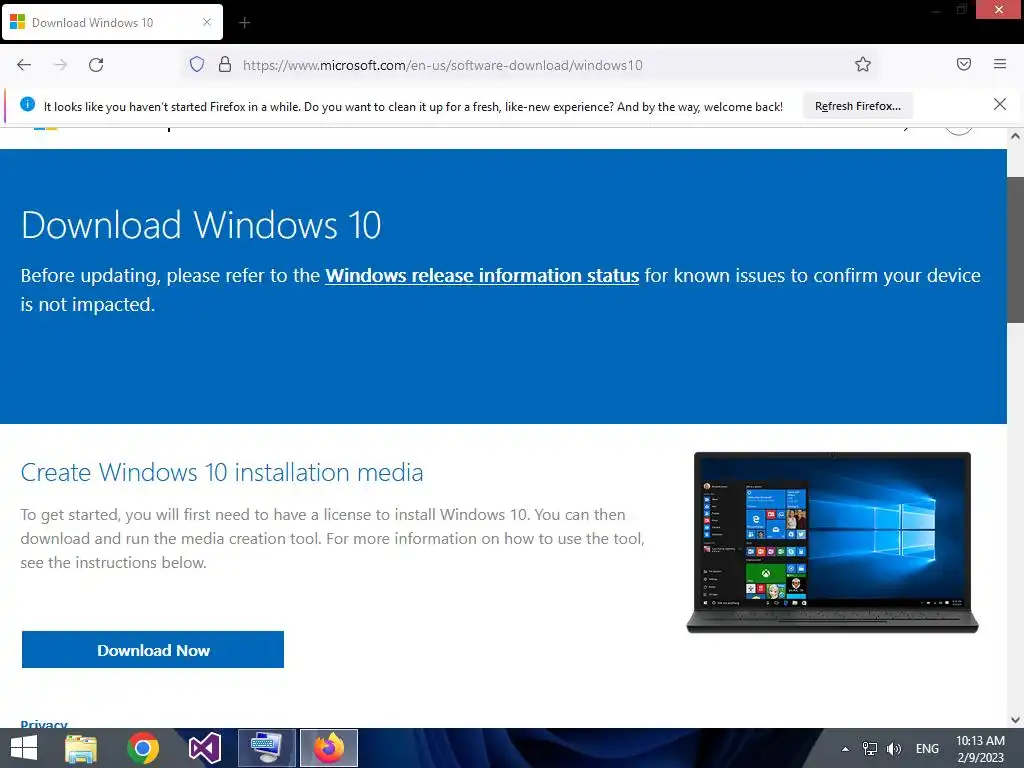The image size is (1024, 768).
Task: Open the Firefox application menu
Action: pyautogui.click(x=1000, y=64)
